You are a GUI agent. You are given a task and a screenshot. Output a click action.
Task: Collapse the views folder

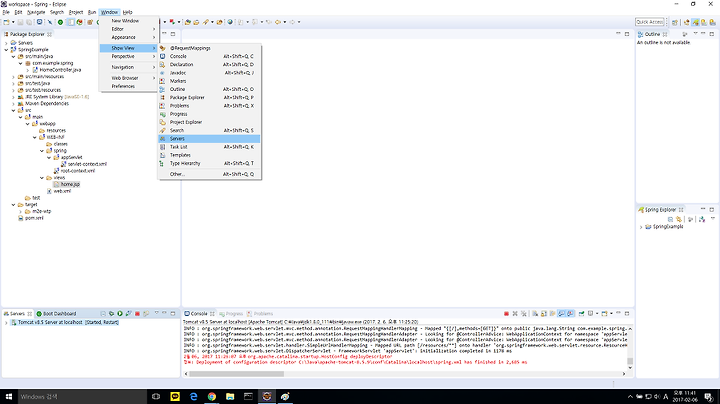(x=42, y=178)
